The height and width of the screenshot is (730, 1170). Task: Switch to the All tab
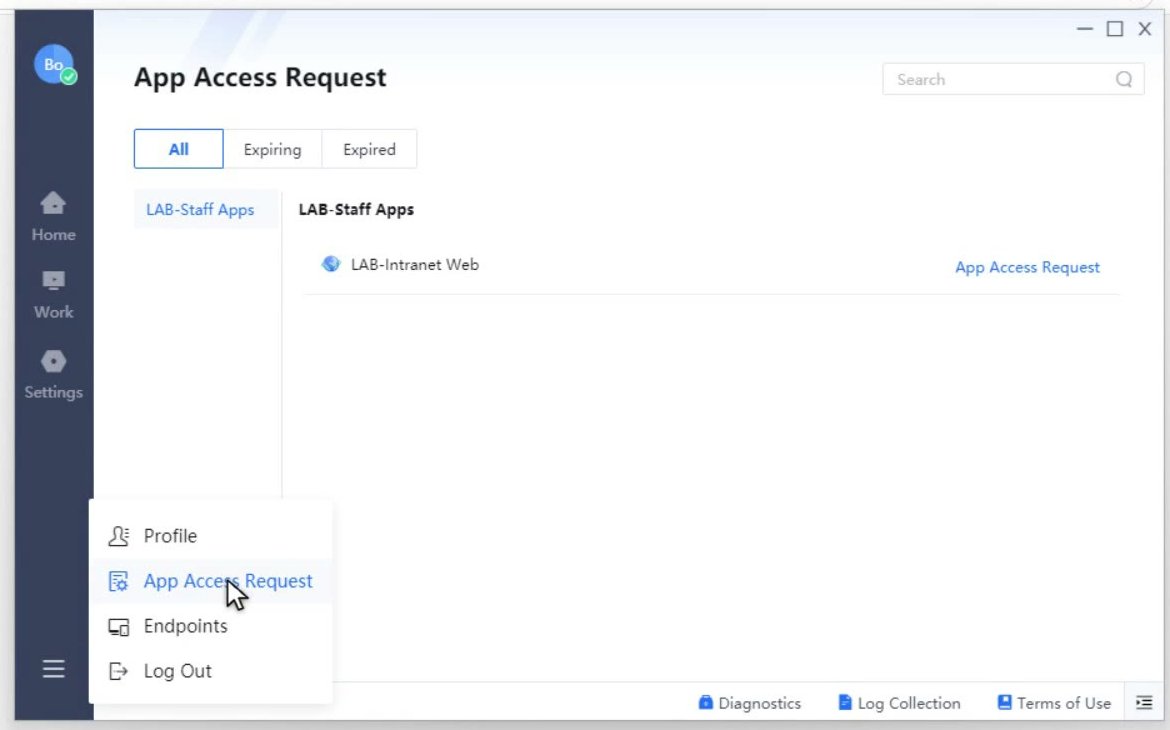click(x=178, y=149)
